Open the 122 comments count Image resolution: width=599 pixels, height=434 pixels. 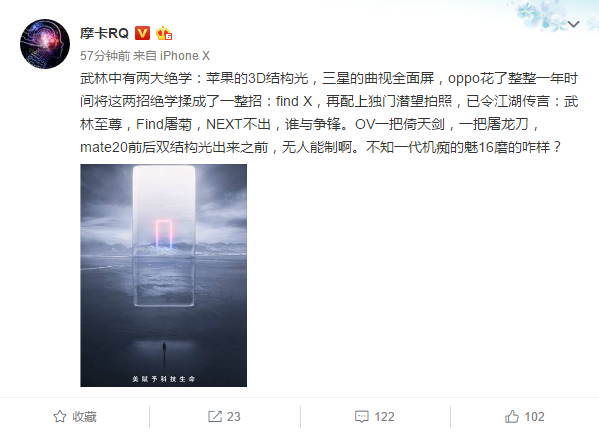point(384,416)
